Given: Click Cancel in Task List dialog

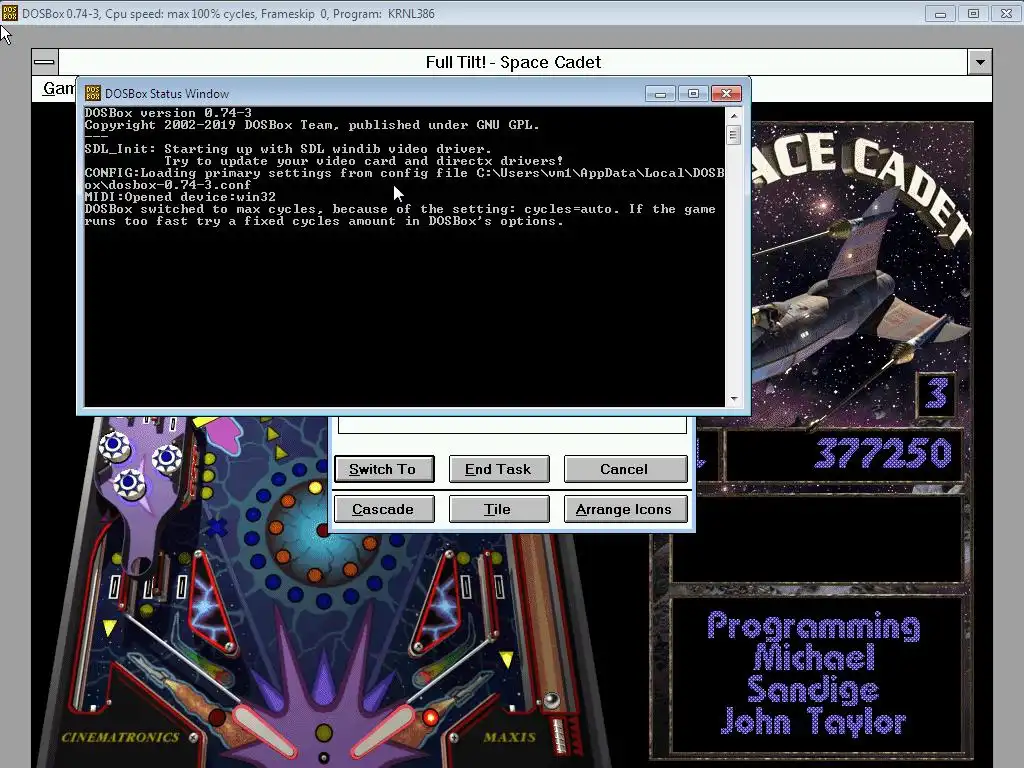Looking at the screenshot, I should click(625, 469).
